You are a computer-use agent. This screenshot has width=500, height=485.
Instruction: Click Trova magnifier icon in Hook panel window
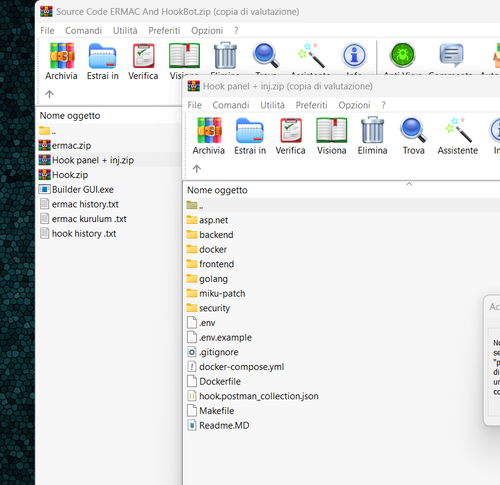pyautogui.click(x=413, y=130)
